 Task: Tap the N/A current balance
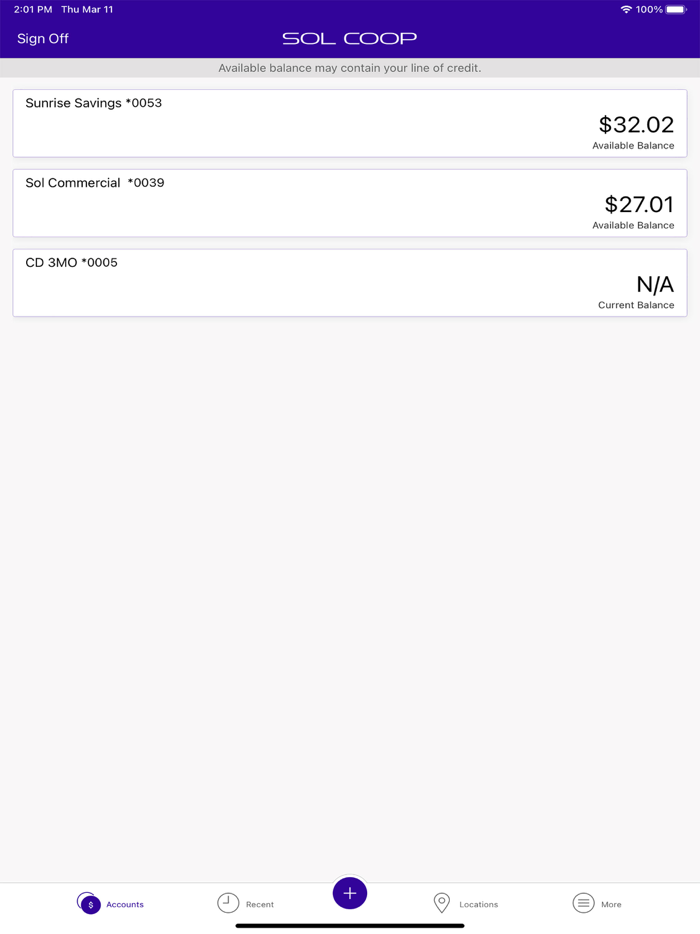(655, 285)
